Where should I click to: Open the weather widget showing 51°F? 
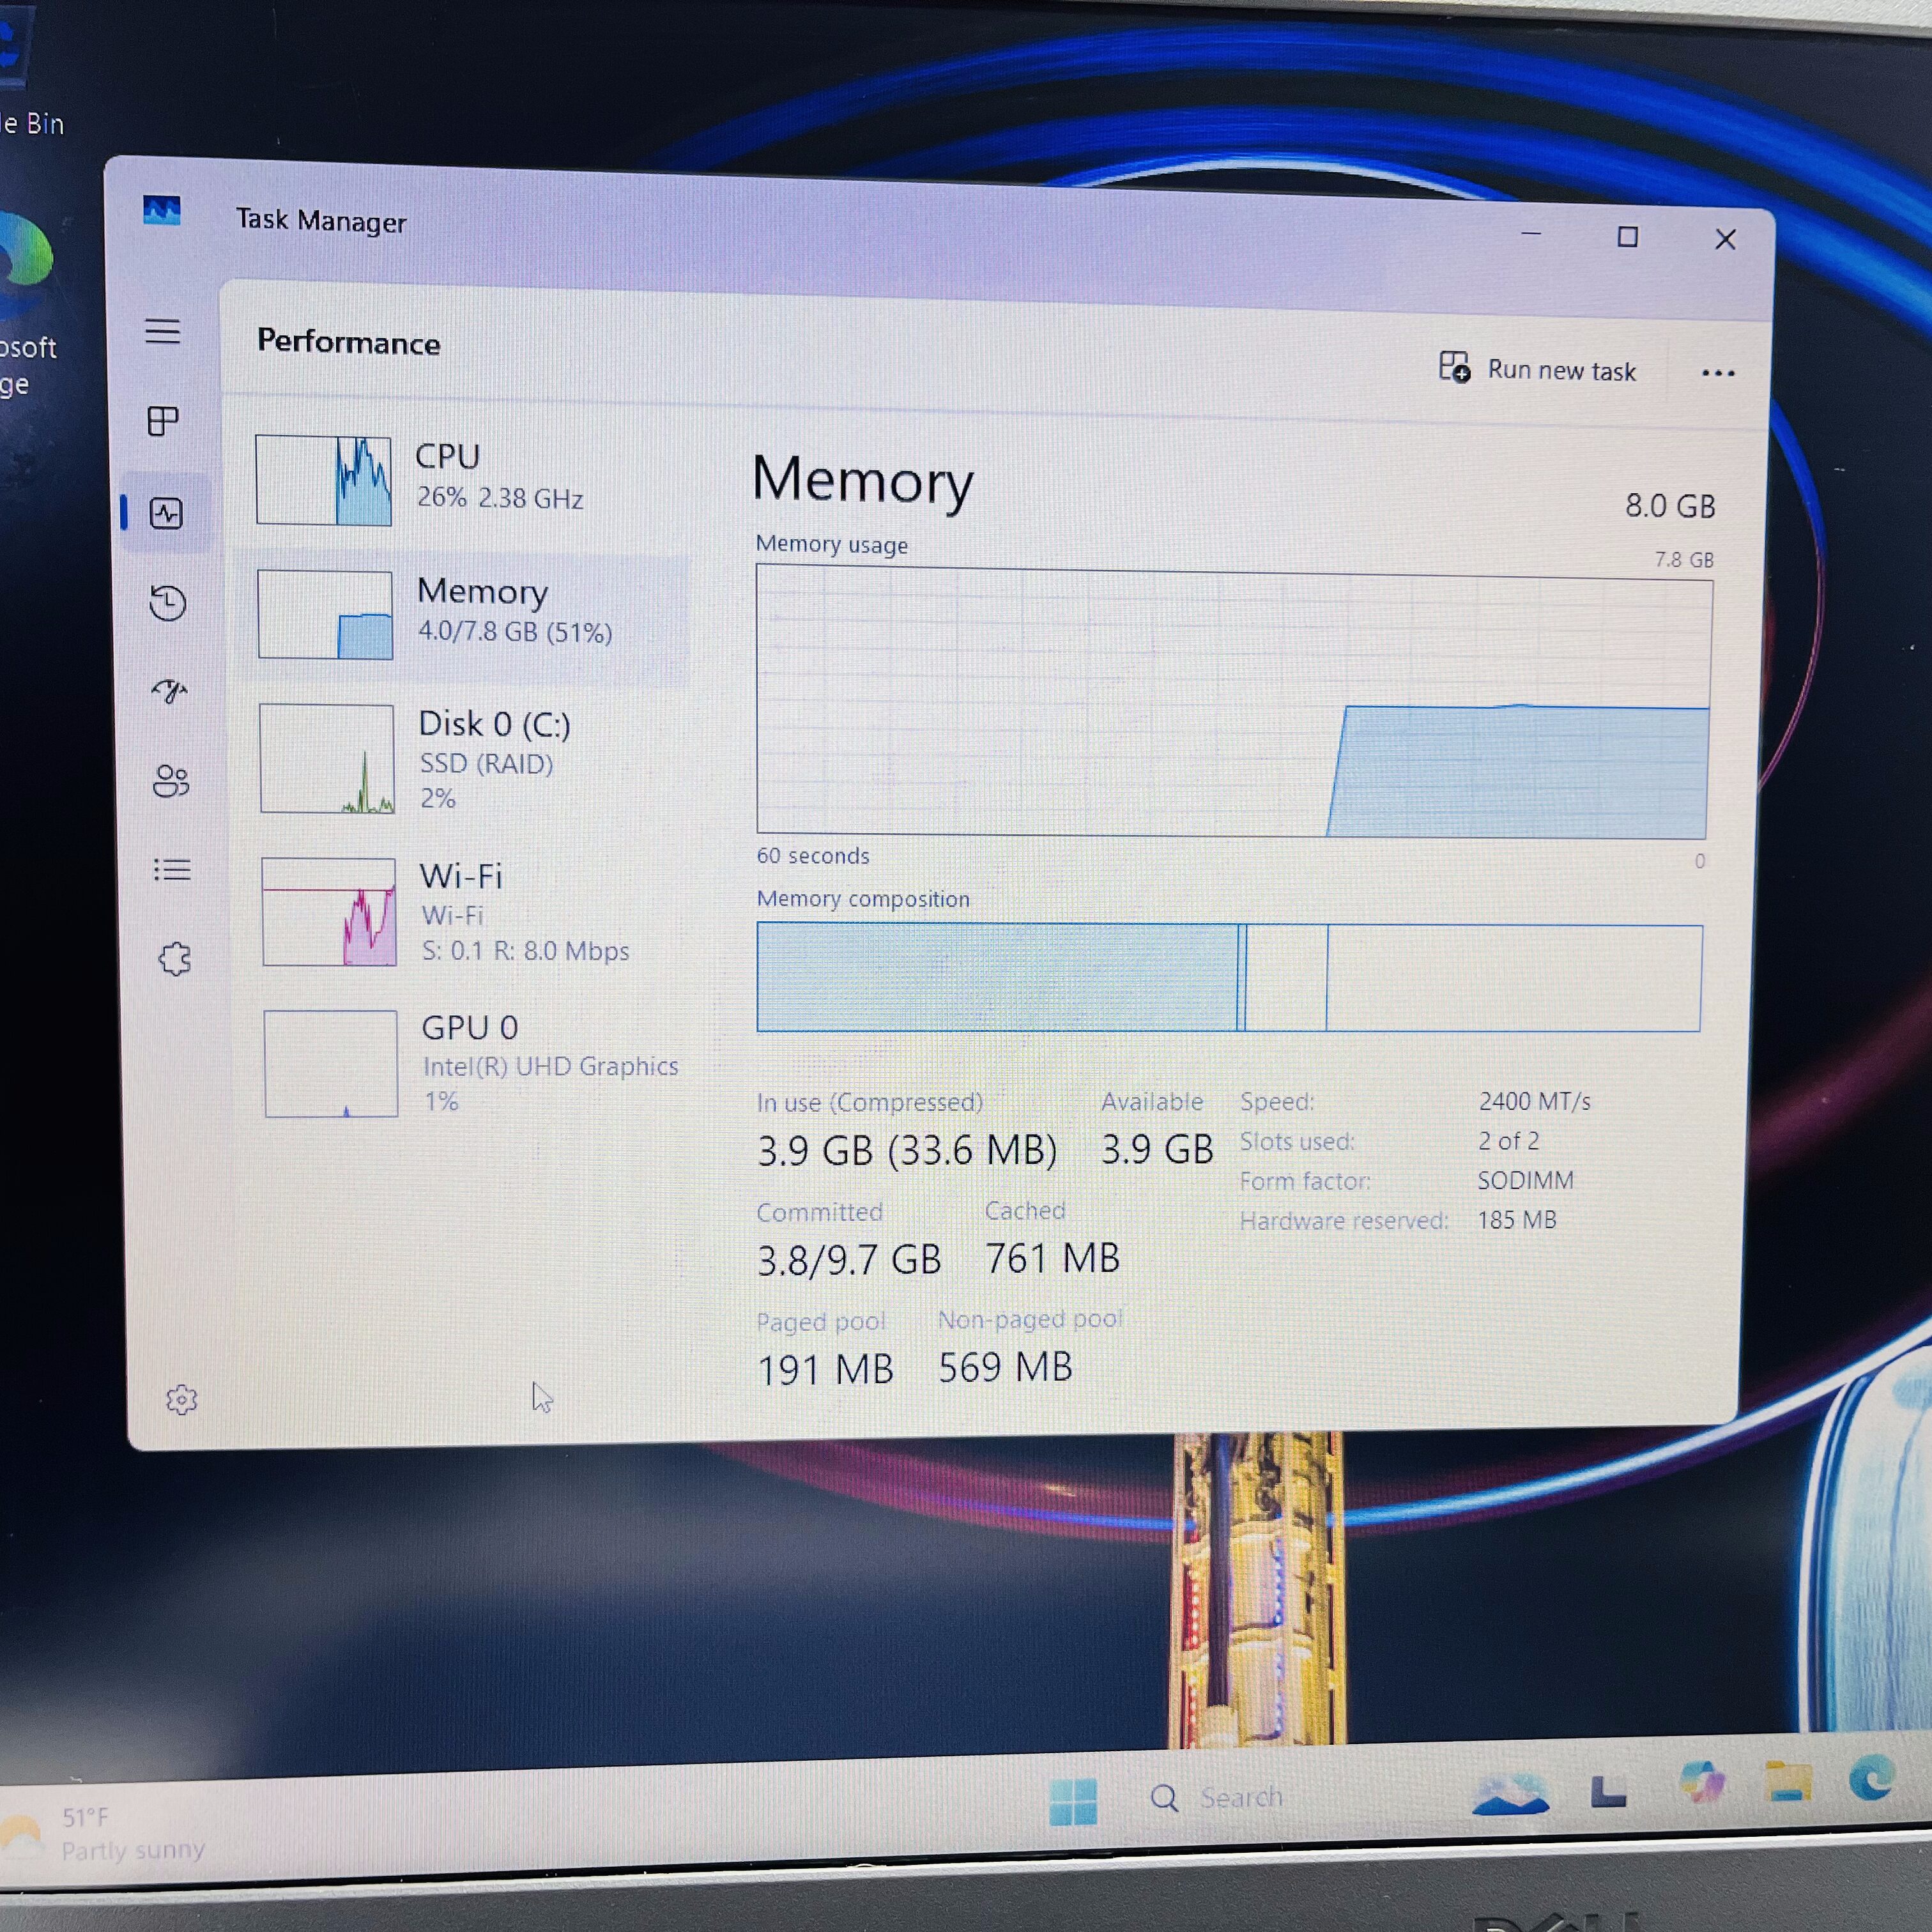pyautogui.click(x=104, y=1834)
